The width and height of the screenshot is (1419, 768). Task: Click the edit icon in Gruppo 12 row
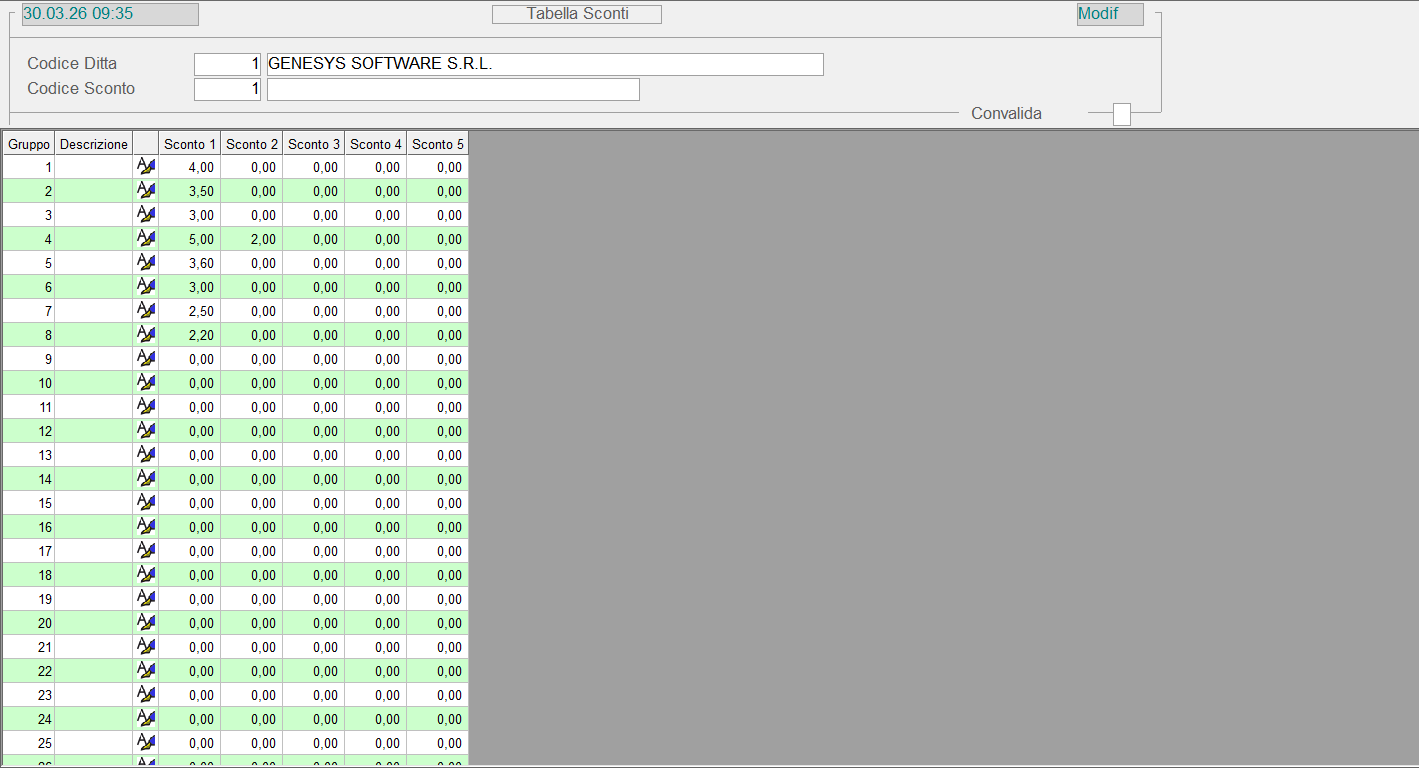[146, 431]
